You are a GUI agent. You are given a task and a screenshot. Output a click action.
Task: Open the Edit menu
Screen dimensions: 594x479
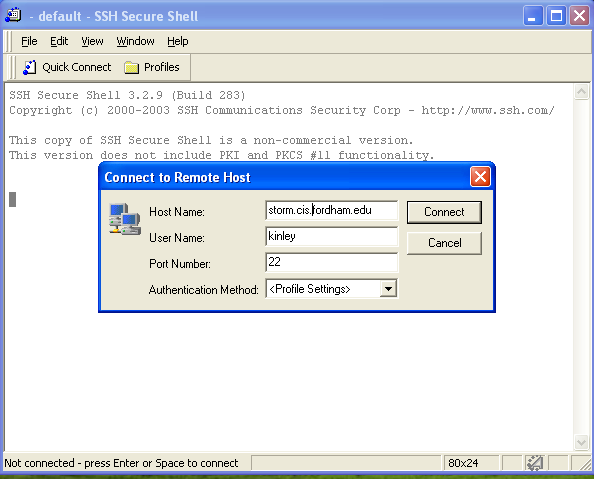pos(59,41)
